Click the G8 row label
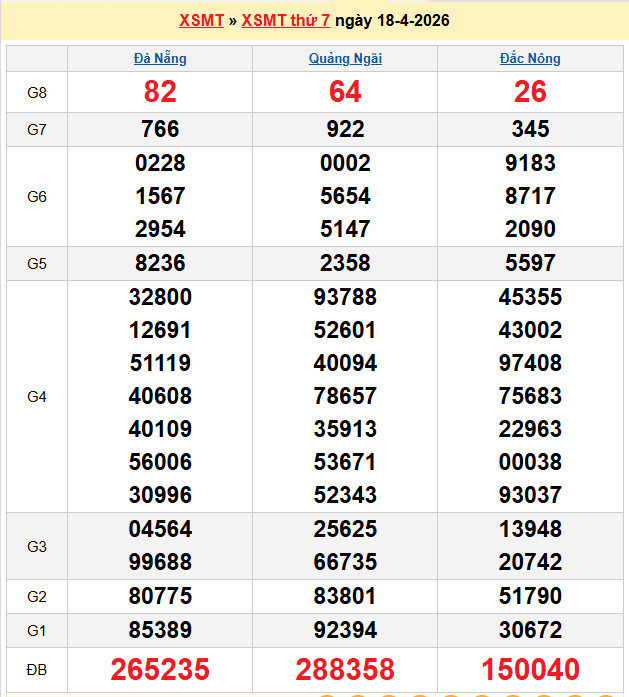Viewport: 629px width, 697px height. point(37,93)
